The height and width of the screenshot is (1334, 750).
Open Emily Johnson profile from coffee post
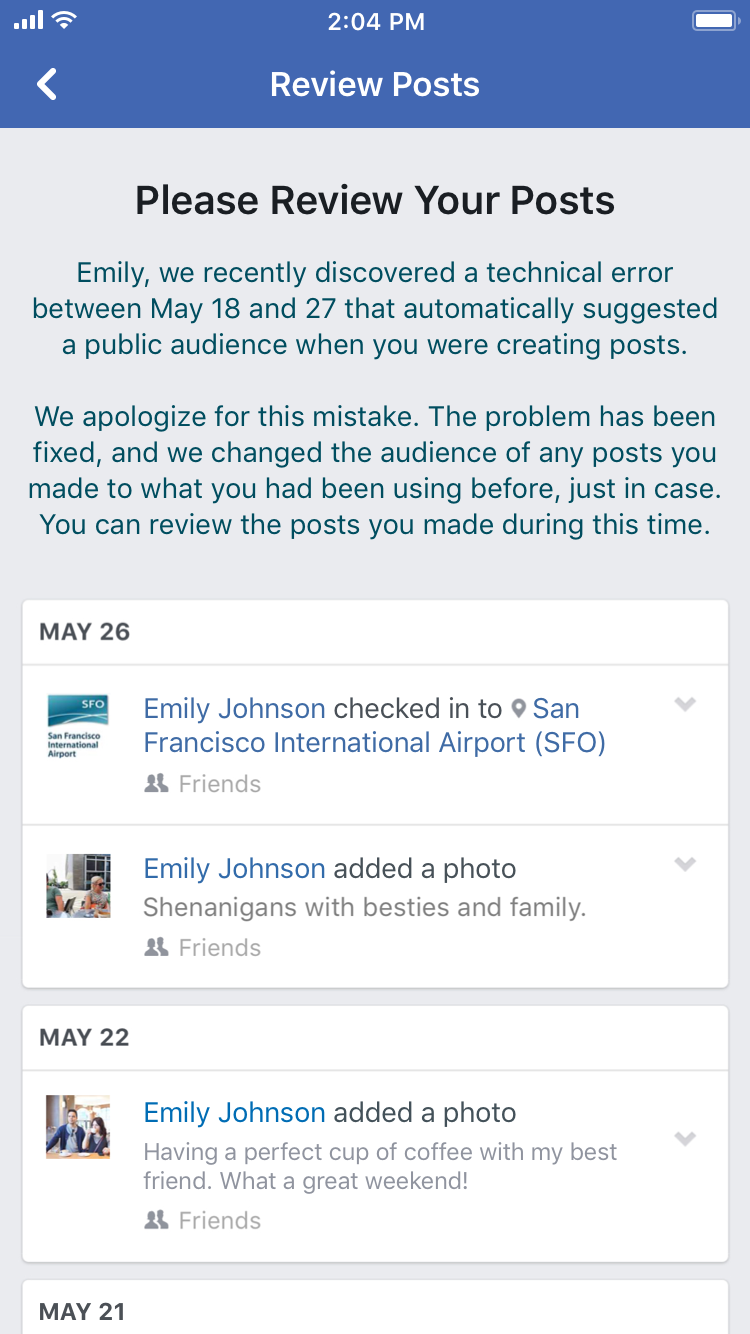tap(234, 1113)
